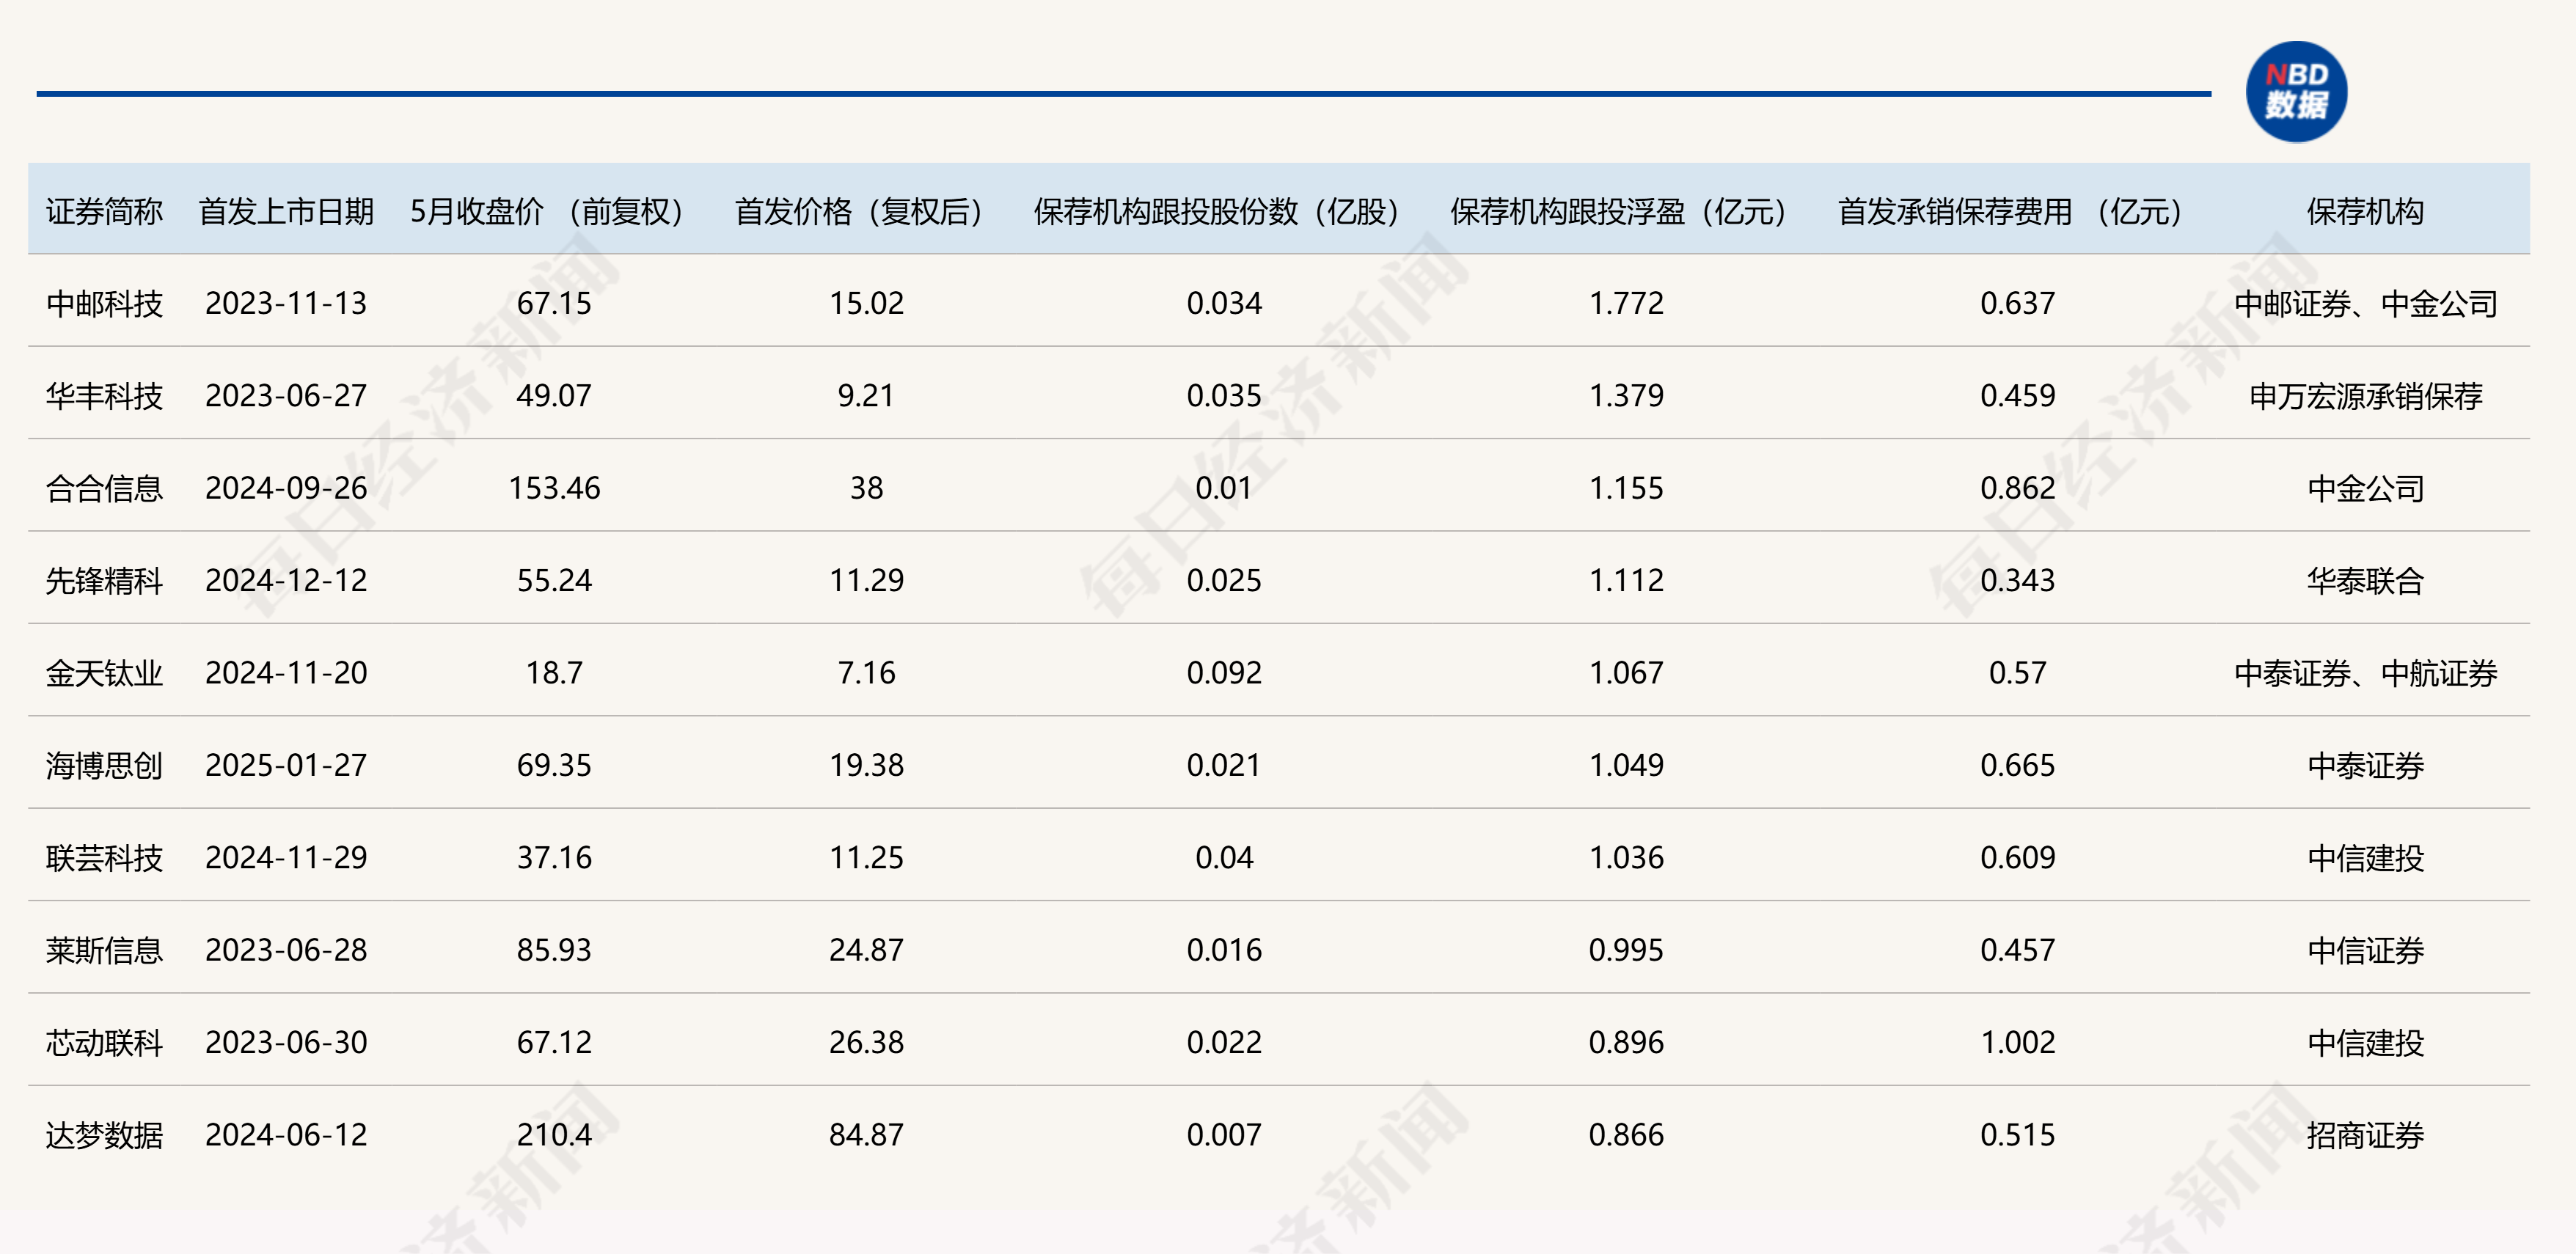Viewport: 2576px width, 1254px height.
Task: Click the 先锋精科 listing date 2024-12-12
Action: [x=287, y=580]
